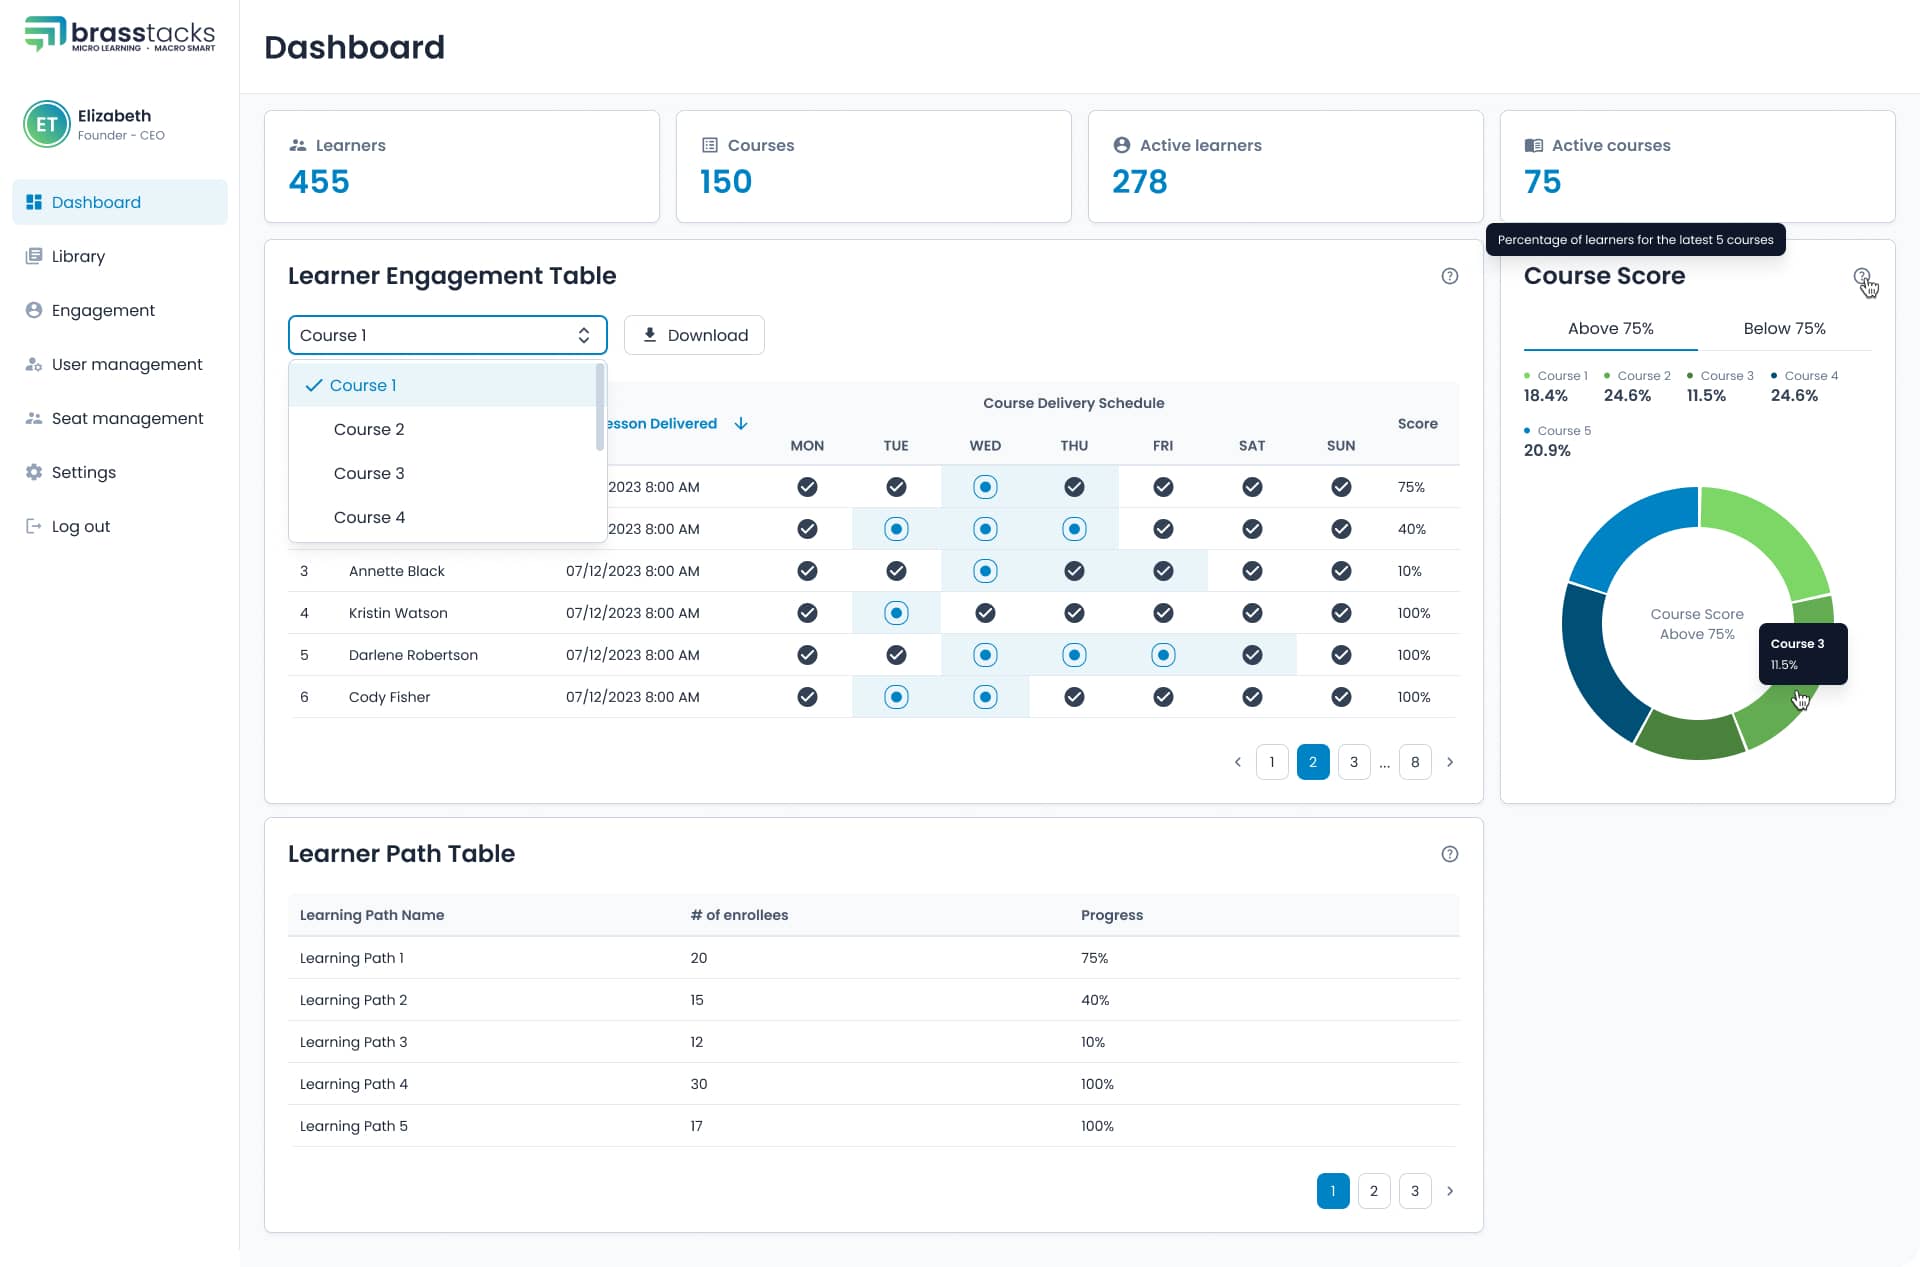This screenshot has width=1920, height=1267.
Task: Click the Active courses icon
Action: (1533, 144)
